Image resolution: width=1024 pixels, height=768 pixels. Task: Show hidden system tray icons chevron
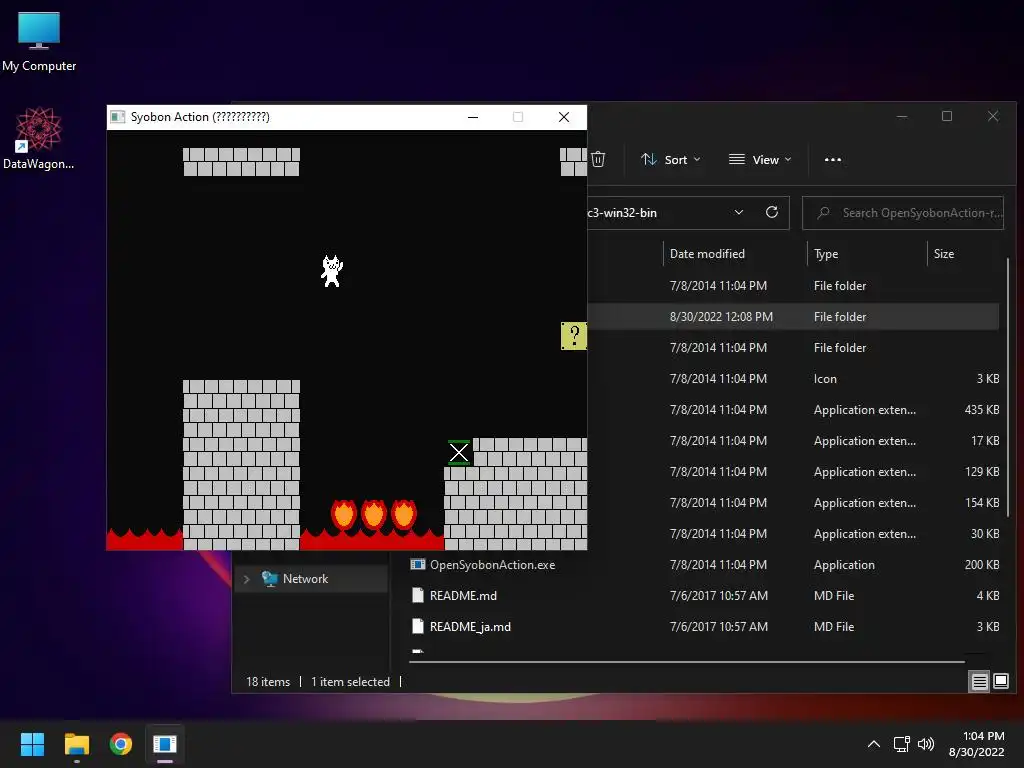point(874,744)
